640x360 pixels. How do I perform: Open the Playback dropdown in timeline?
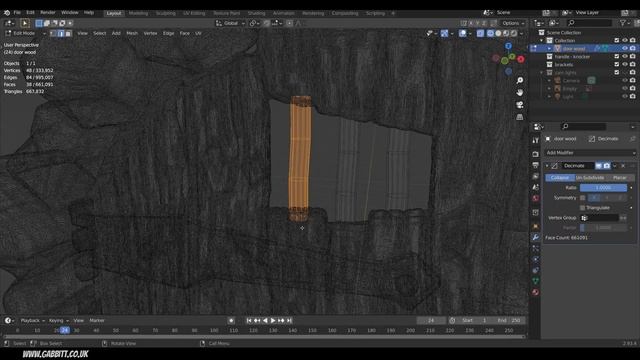pyautogui.click(x=32, y=321)
